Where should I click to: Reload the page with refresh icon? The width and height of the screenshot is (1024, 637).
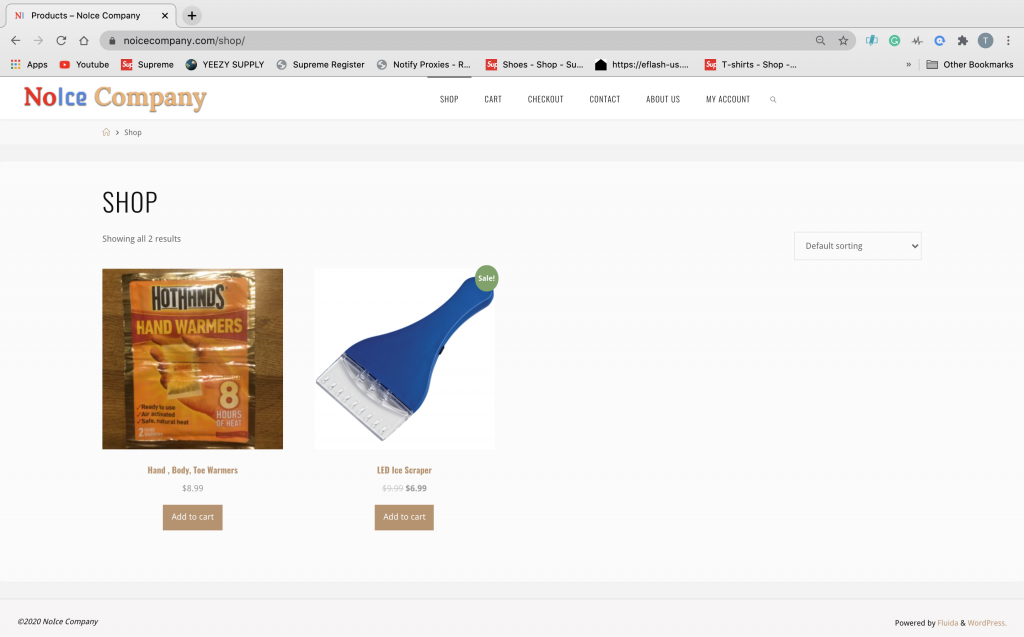coord(61,41)
